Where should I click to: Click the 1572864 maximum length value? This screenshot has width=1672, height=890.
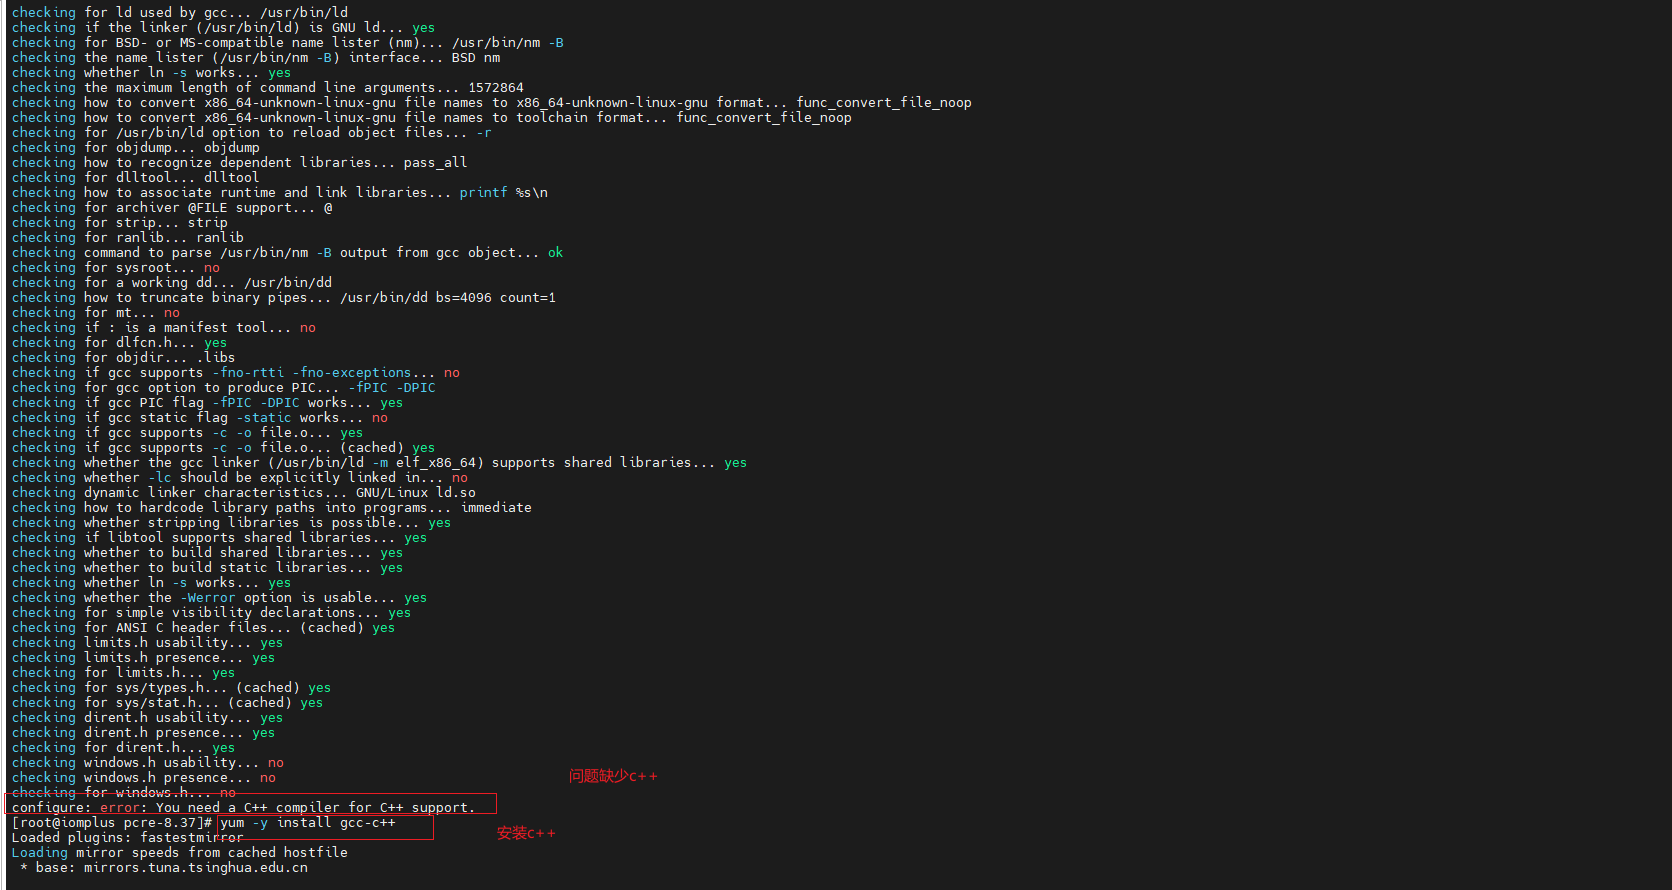tap(495, 88)
